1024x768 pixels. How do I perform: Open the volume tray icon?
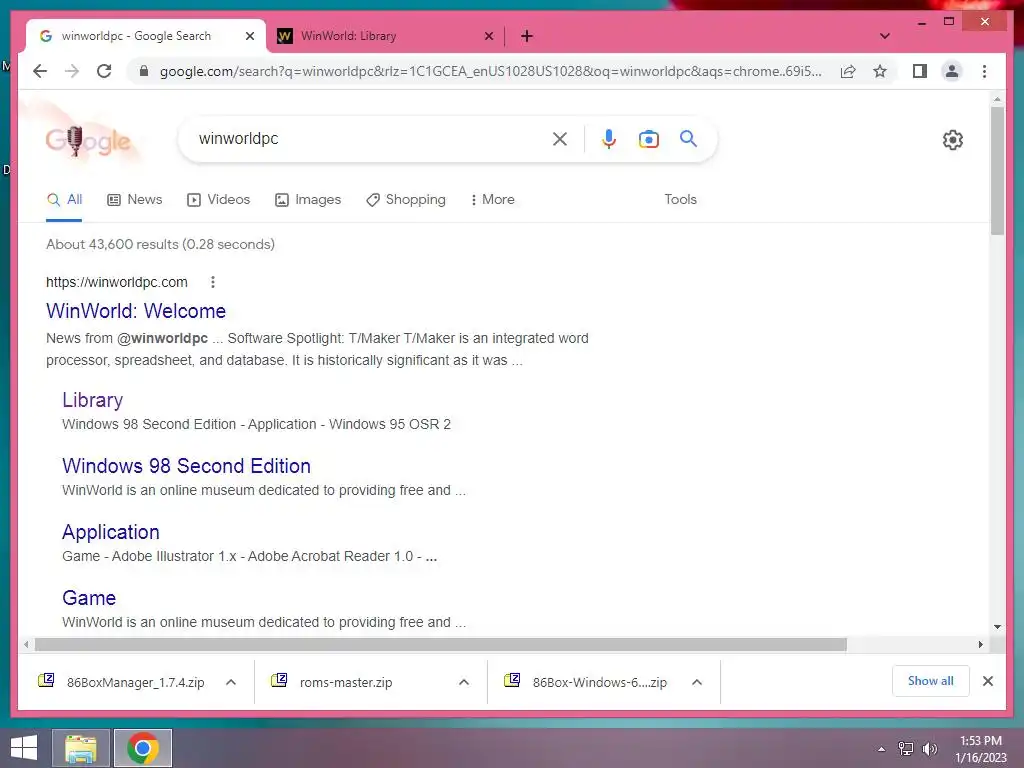tap(929, 749)
